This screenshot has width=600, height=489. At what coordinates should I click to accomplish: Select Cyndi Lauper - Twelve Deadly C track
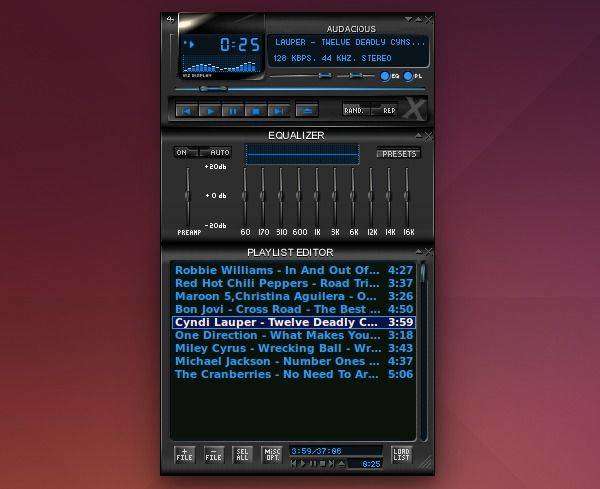293,322
